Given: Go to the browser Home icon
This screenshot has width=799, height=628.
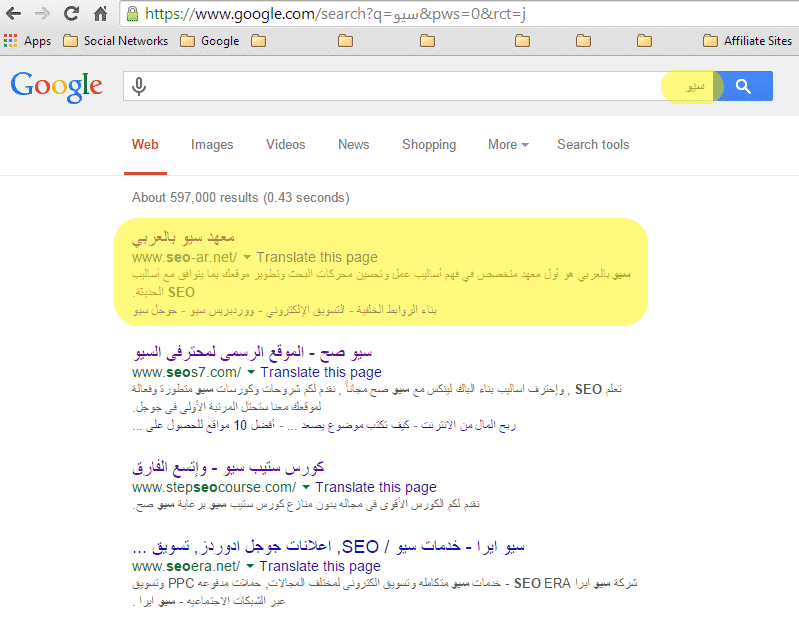Looking at the screenshot, I should [x=100, y=13].
